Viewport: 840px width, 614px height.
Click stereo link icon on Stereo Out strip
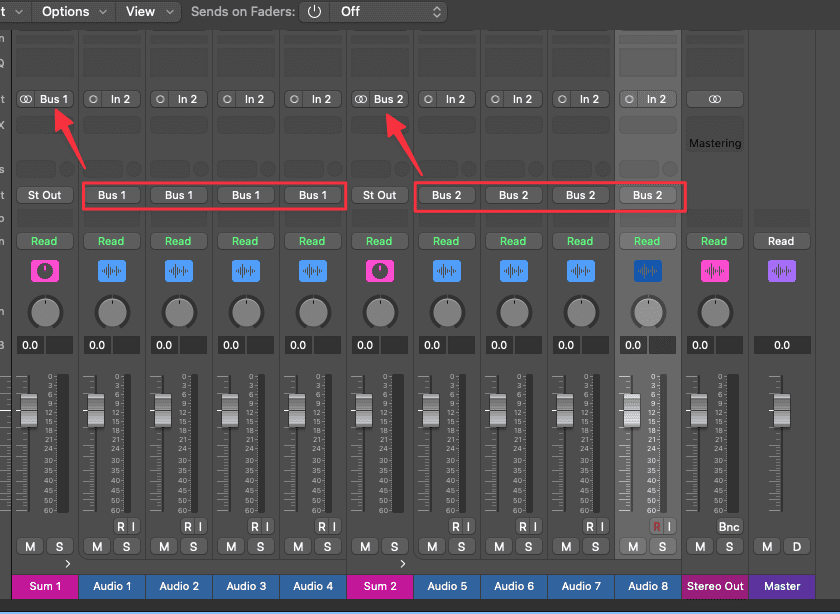[x=714, y=99]
